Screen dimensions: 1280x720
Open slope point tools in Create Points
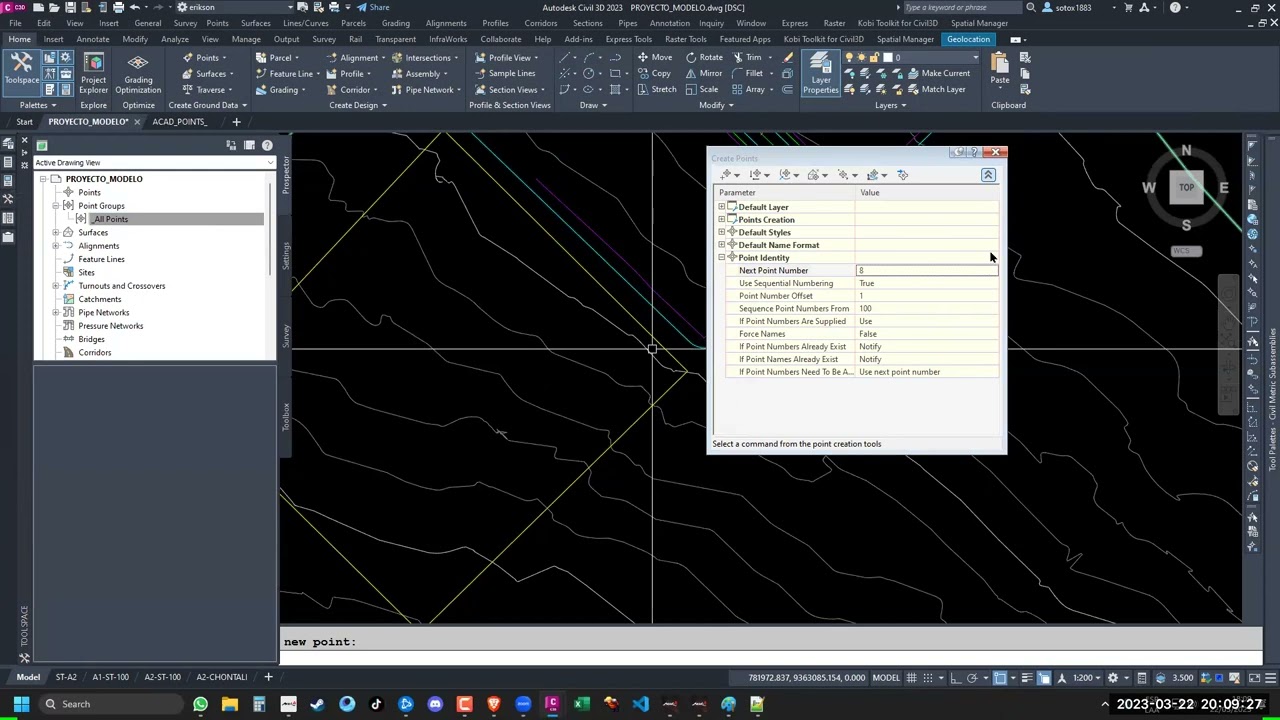(x=874, y=175)
